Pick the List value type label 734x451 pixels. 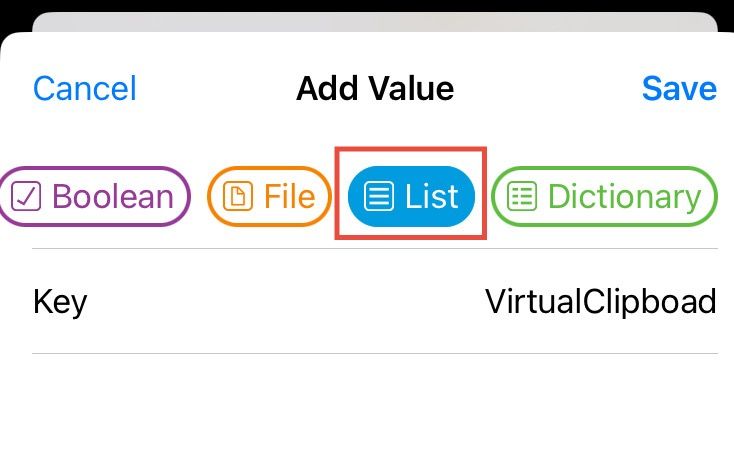click(432, 196)
